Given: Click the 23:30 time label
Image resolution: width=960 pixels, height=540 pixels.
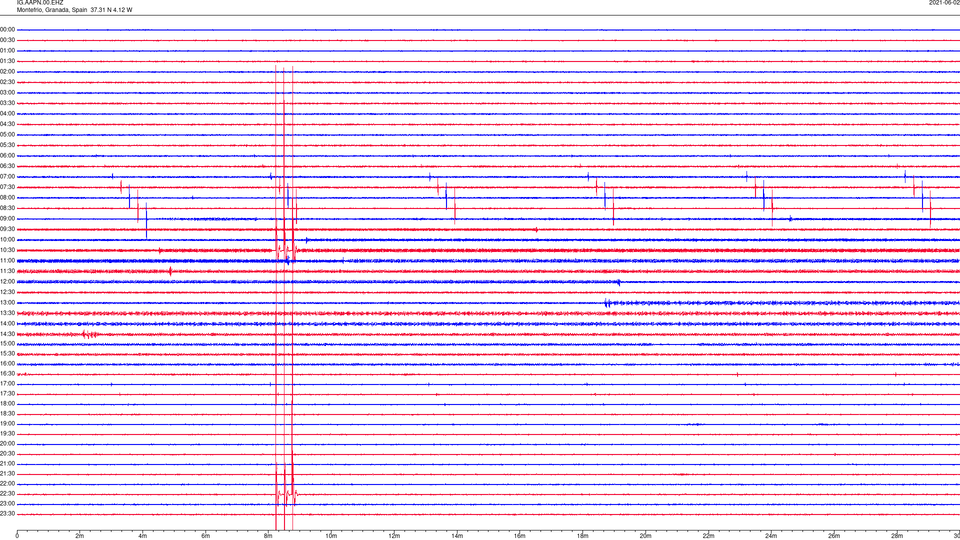Looking at the screenshot, I should pyautogui.click(x=7, y=514).
